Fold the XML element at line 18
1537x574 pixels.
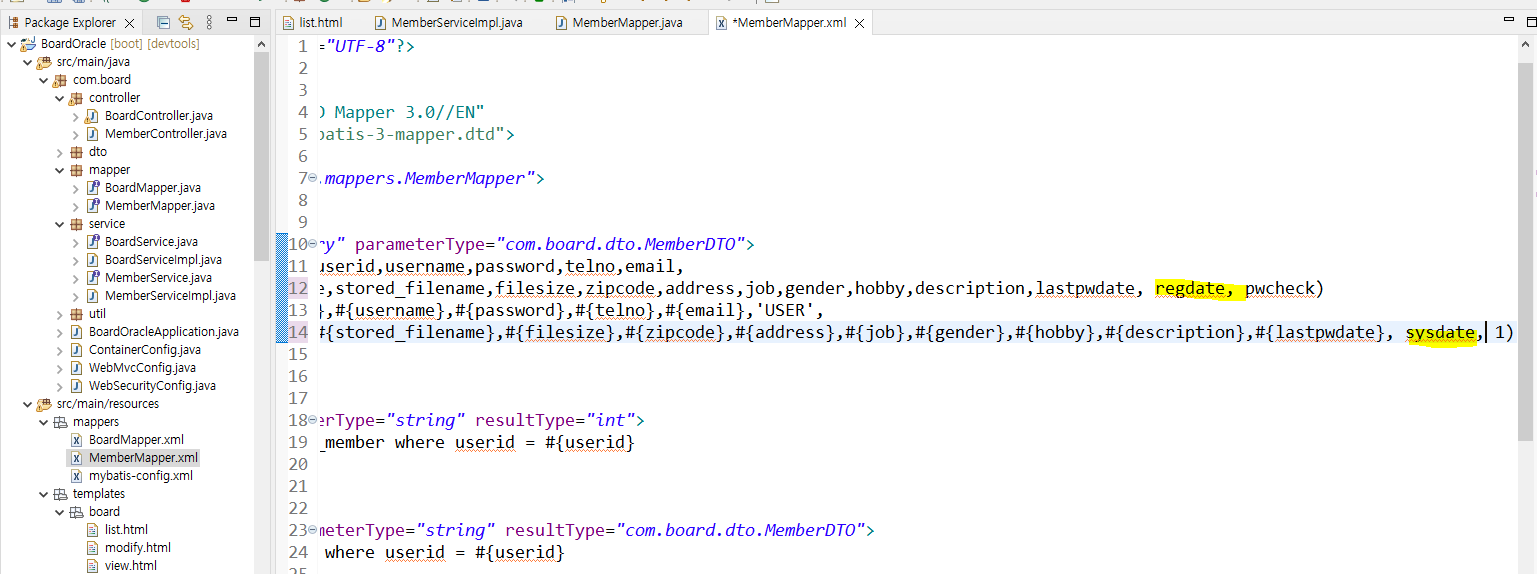click(314, 420)
